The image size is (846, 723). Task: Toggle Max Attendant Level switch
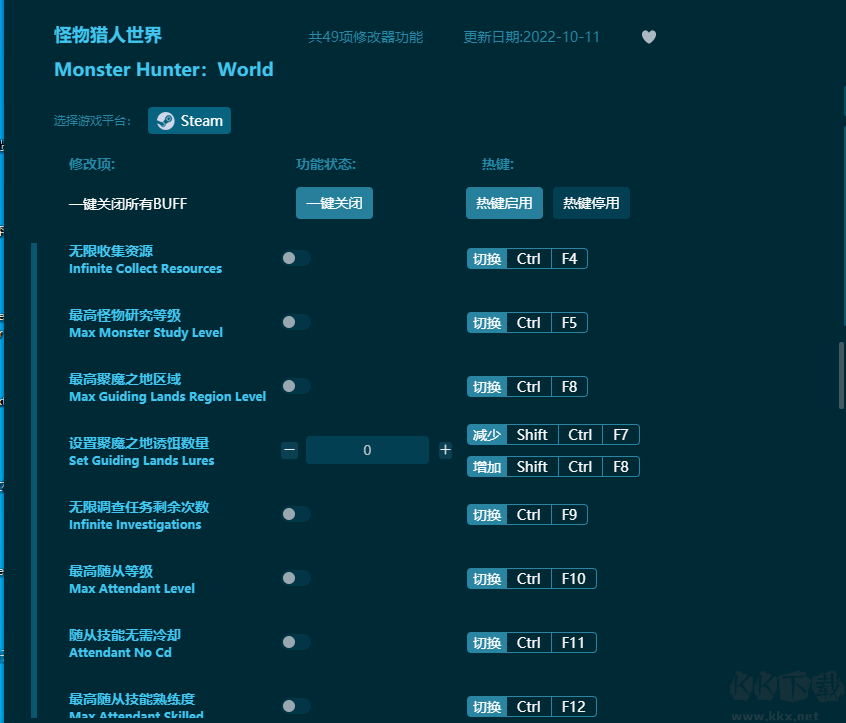point(296,578)
